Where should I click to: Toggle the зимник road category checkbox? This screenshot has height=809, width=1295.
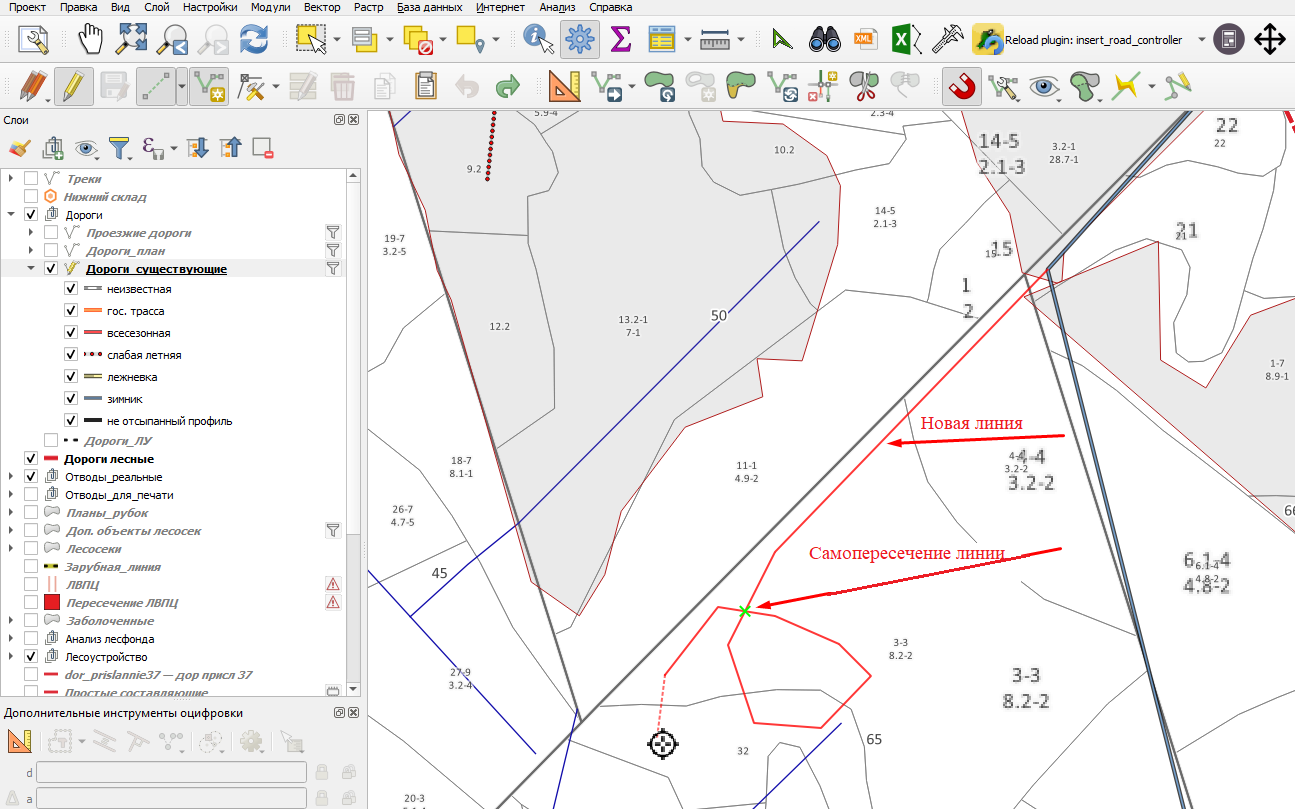71,399
